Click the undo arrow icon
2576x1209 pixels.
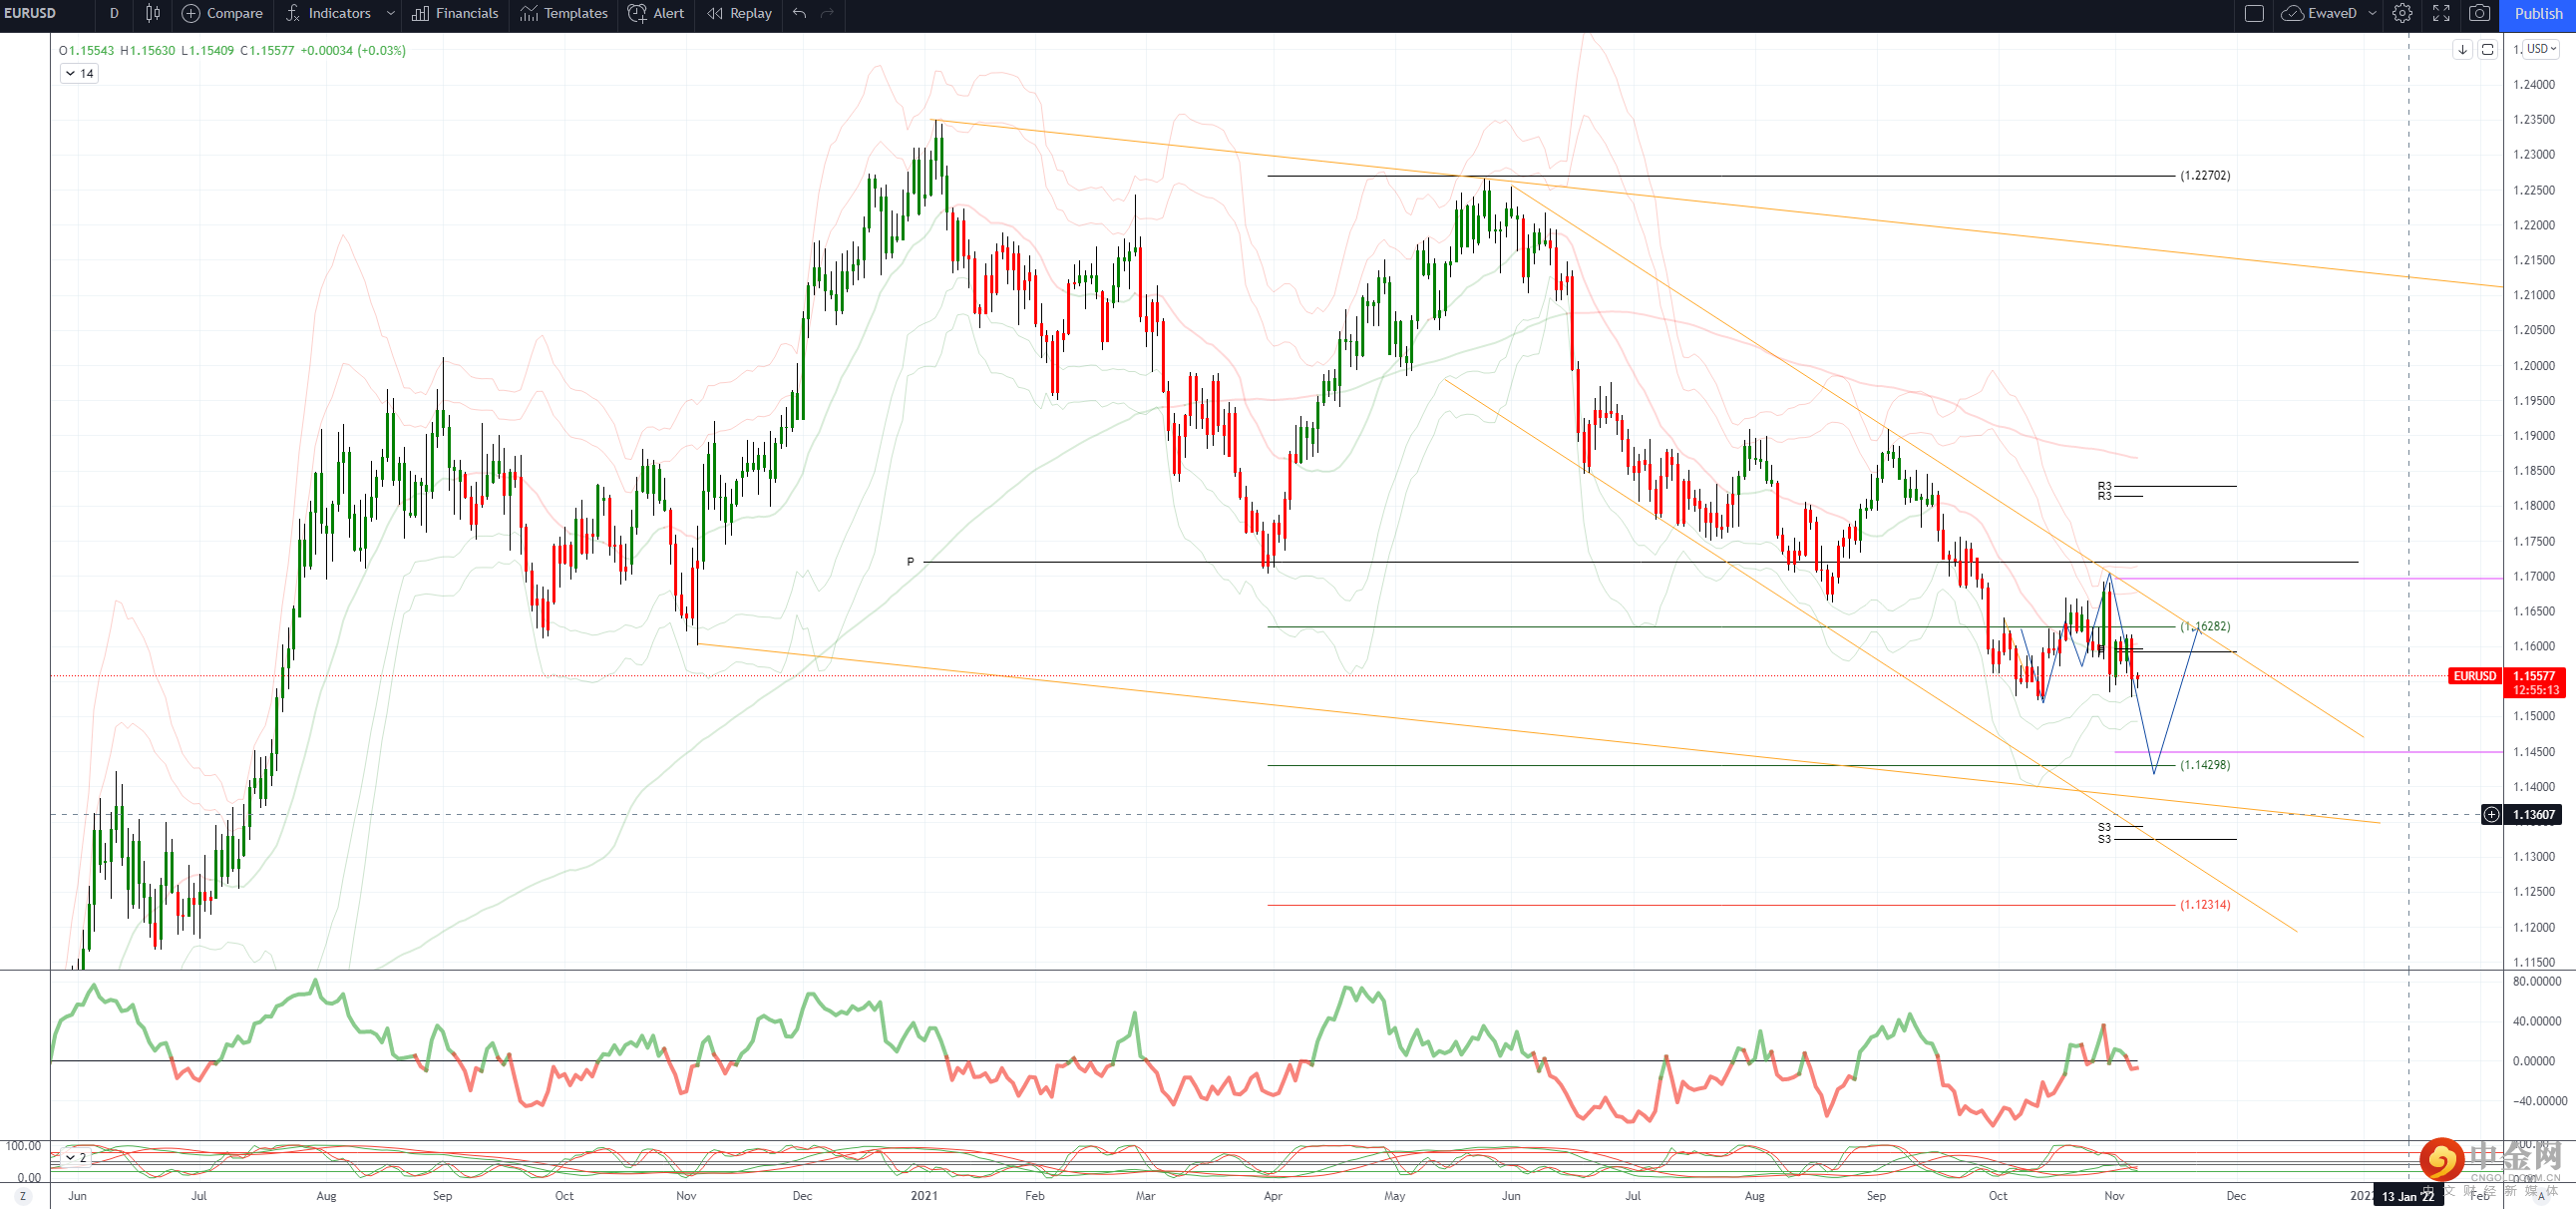[799, 13]
